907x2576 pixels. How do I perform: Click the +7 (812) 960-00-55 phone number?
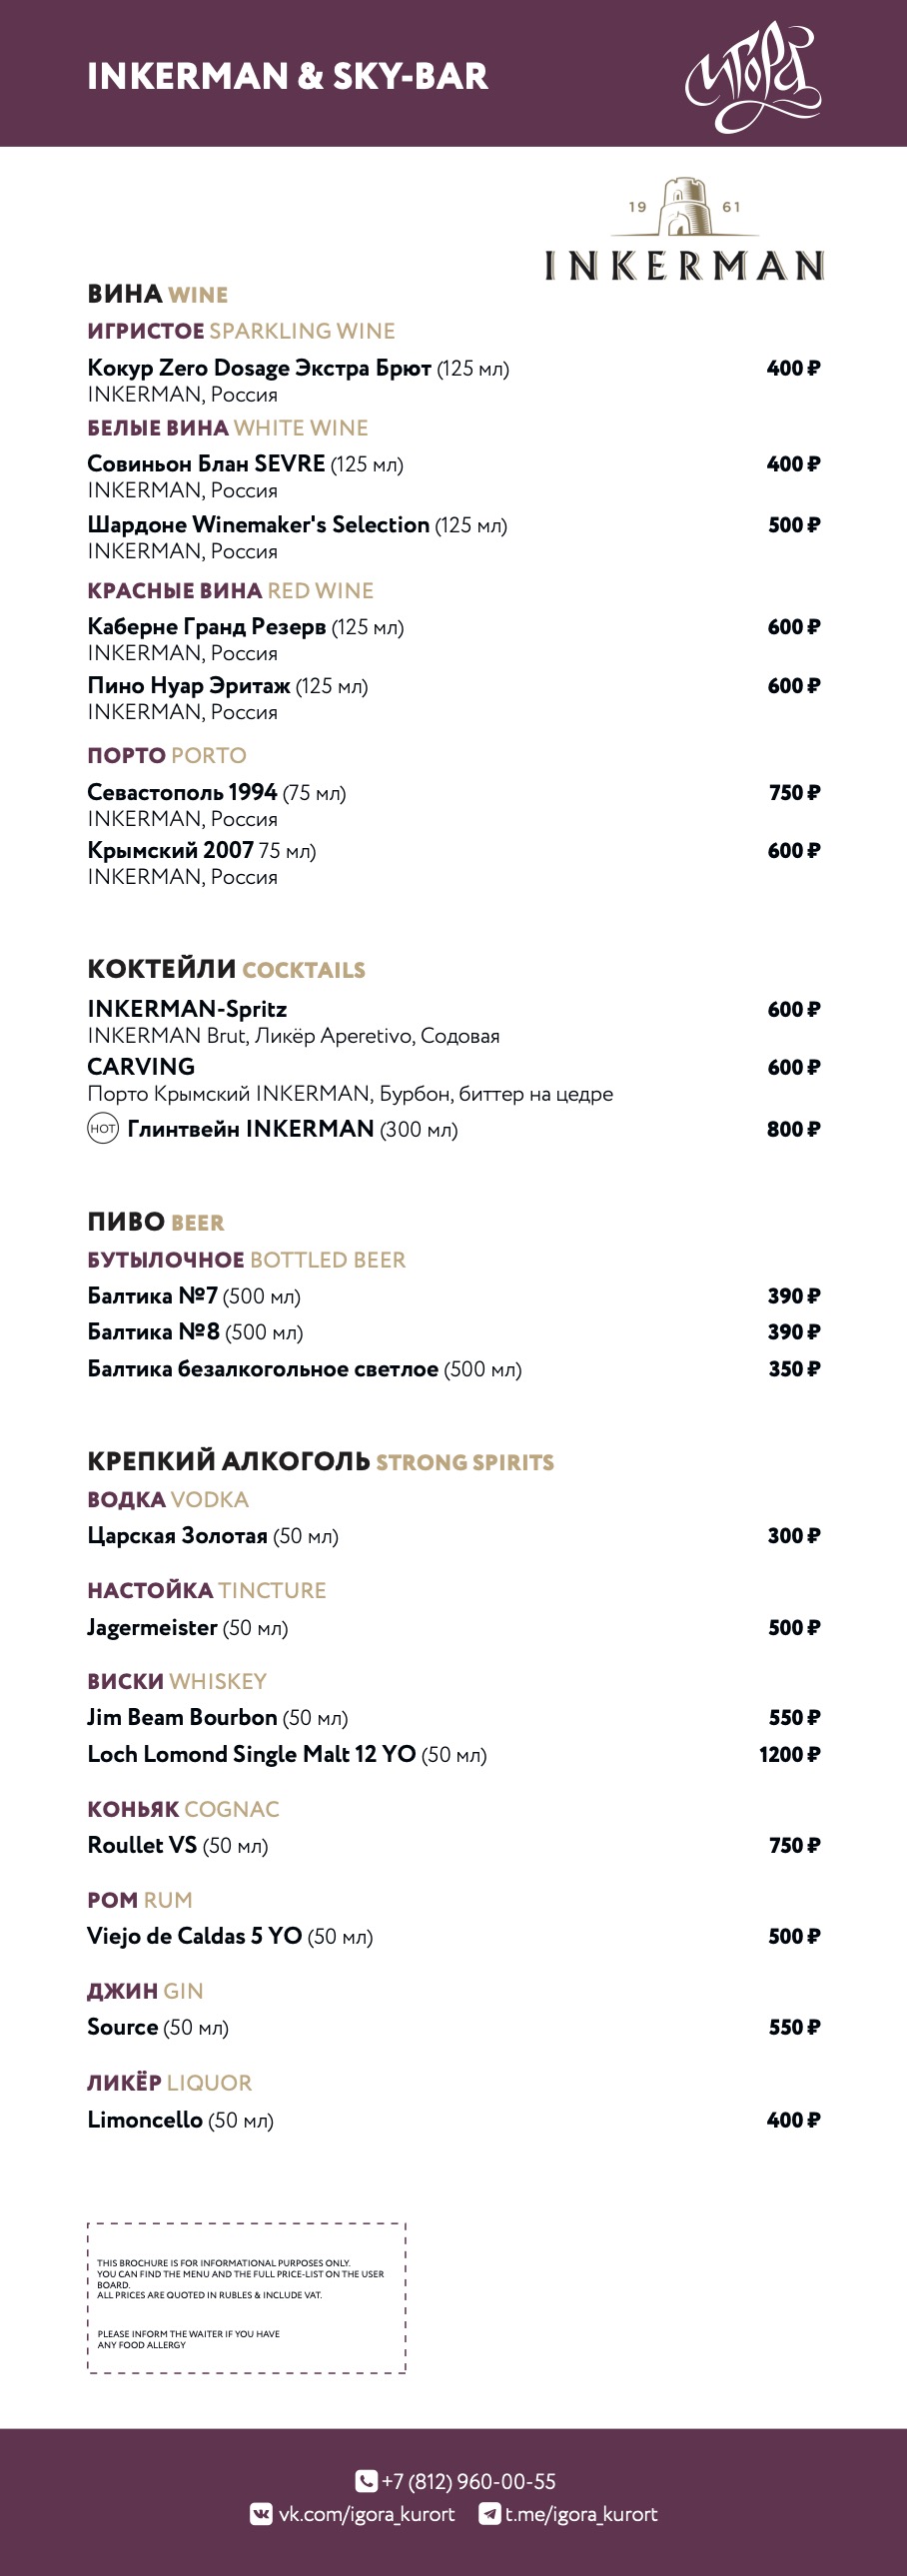point(468,2480)
